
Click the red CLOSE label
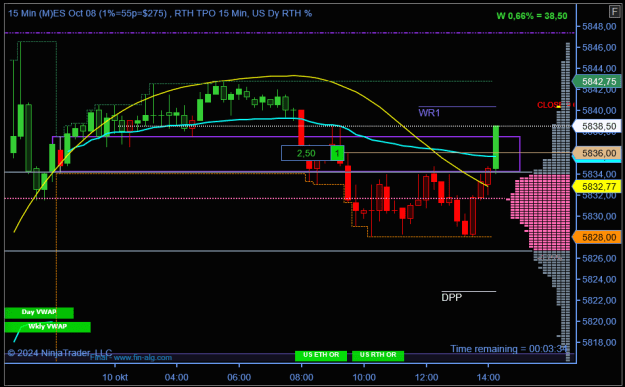550,105
